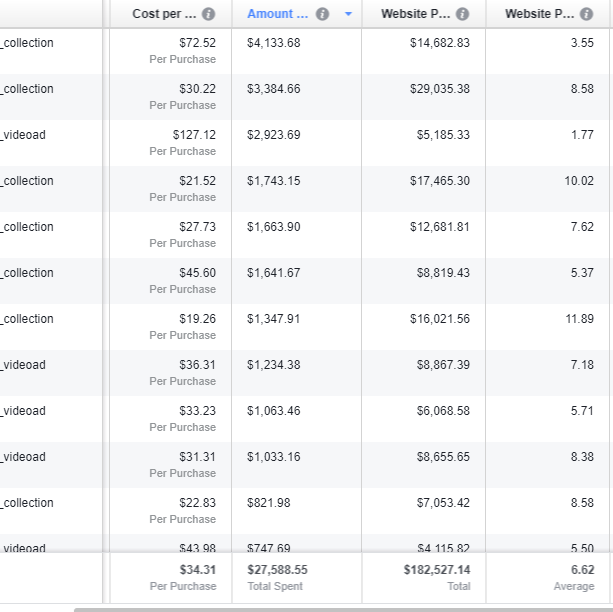Select row with $4,133.68 amount spent
The height and width of the screenshot is (612, 613).
tap(305, 51)
